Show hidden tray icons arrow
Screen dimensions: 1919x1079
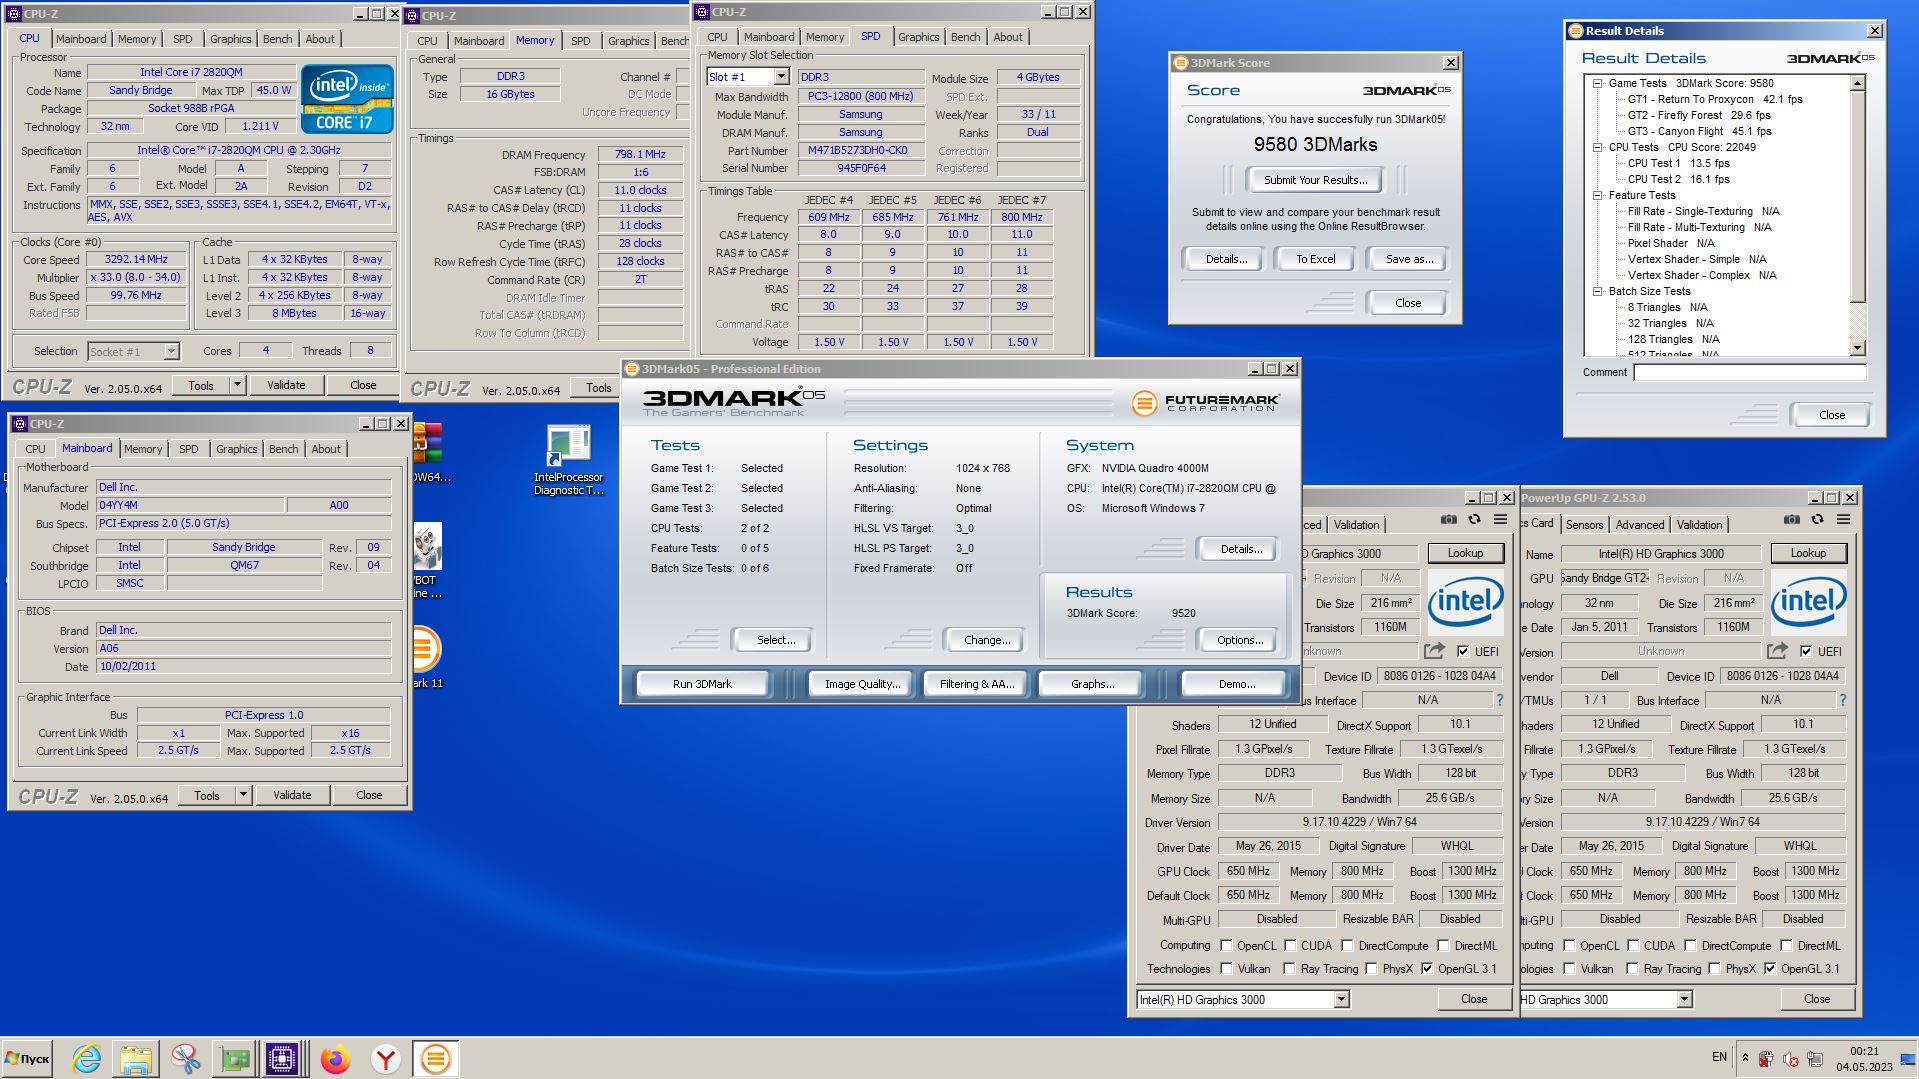[1745, 1058]
